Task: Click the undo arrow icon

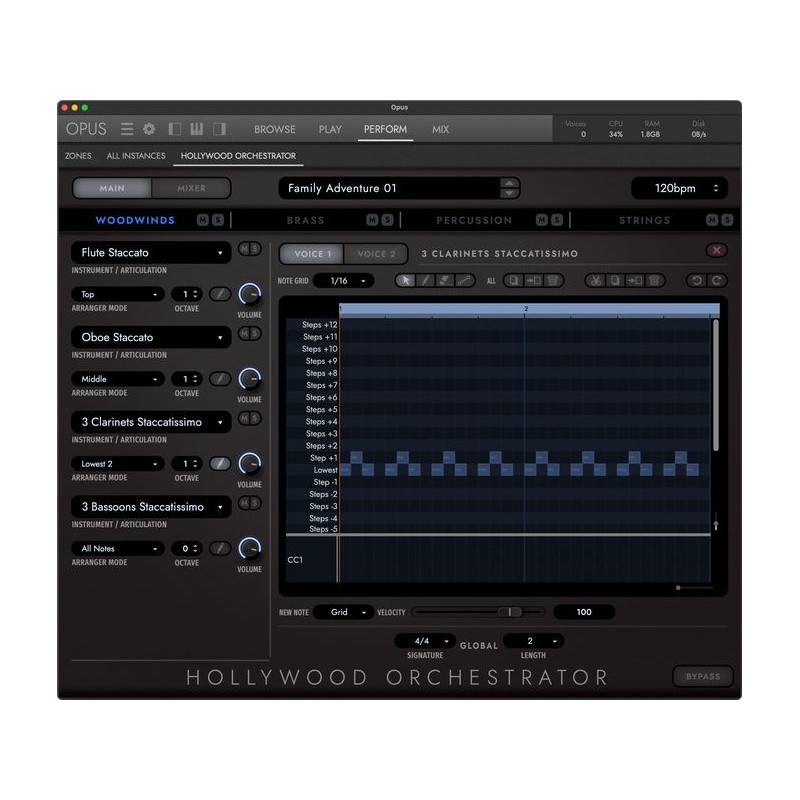Action: pyautogui.click(x=700, y=281)
